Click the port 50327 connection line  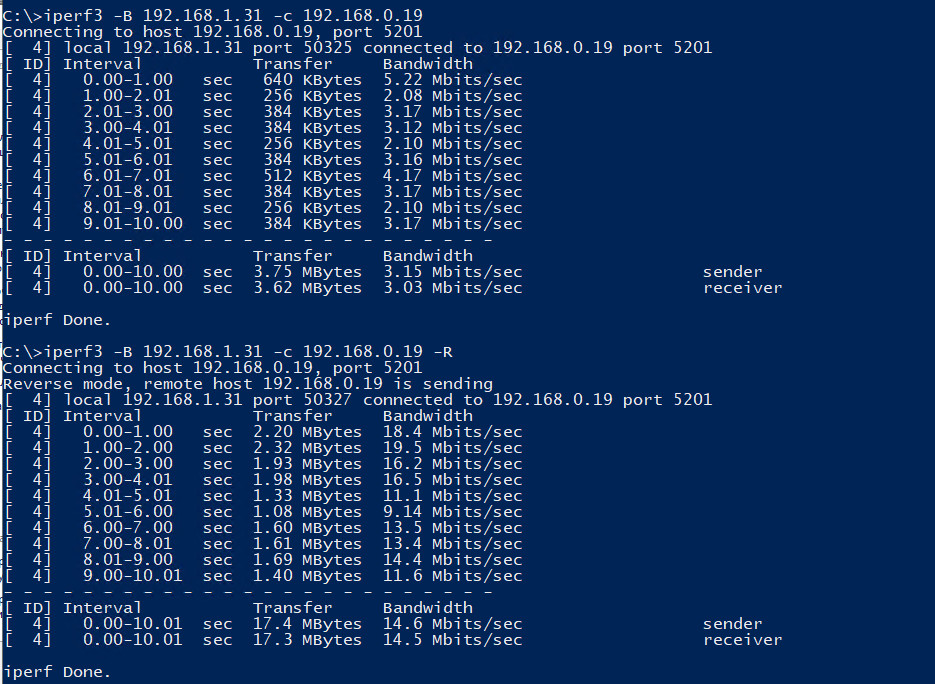(x=358, y=400)
